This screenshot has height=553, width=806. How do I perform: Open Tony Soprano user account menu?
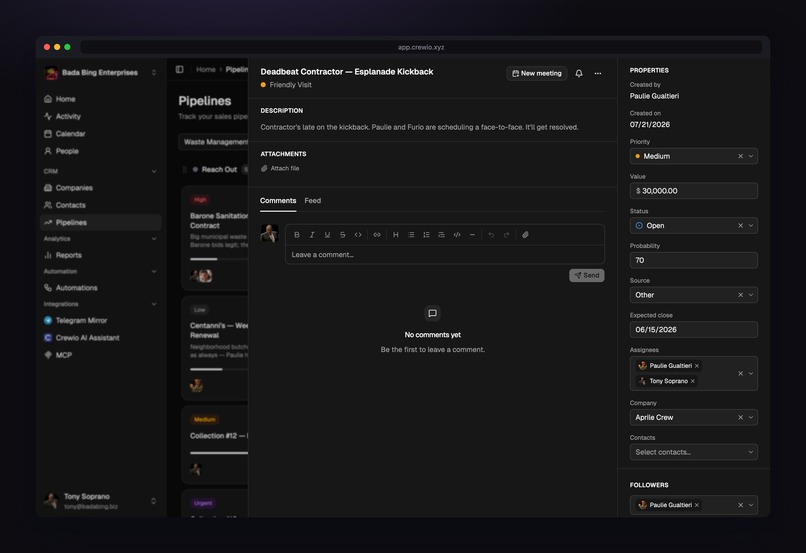pyautogui.click(x=101, y=501)
